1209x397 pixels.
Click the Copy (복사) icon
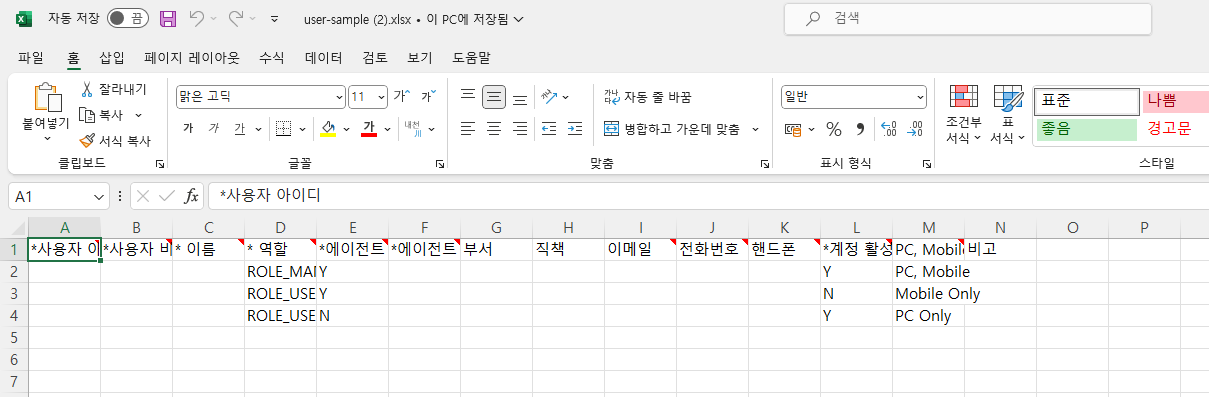[87, 115]
